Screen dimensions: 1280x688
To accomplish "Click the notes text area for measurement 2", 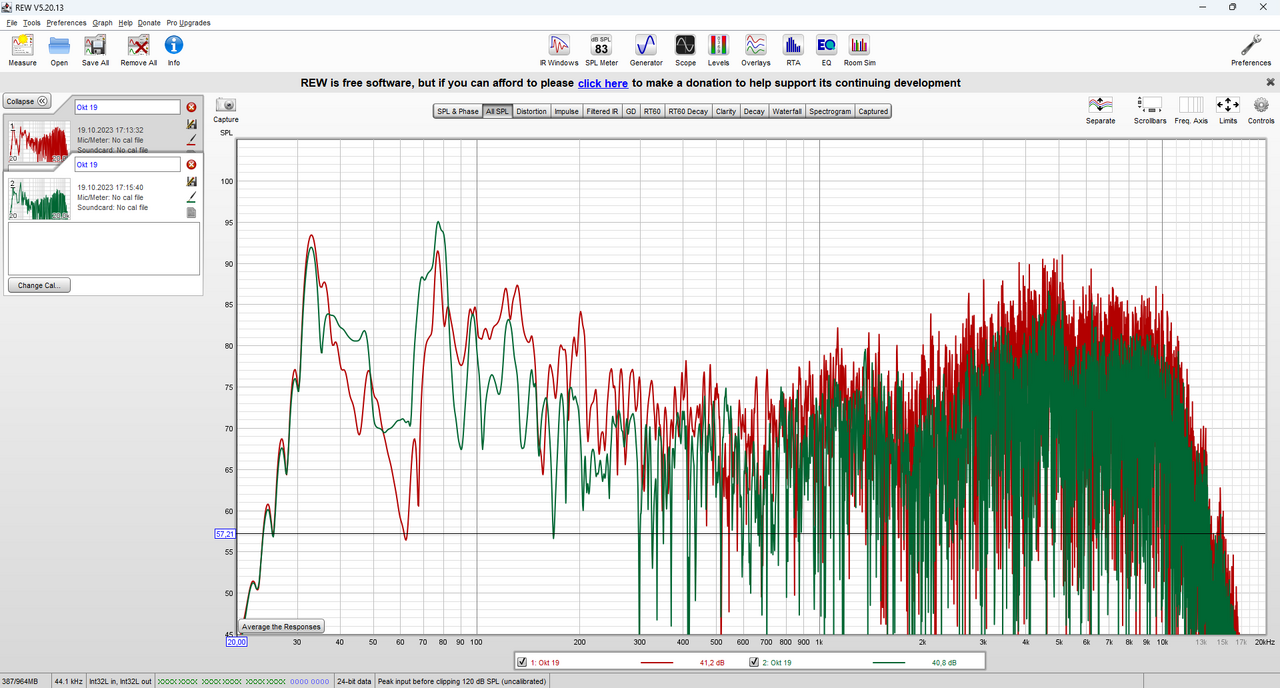I will pyautogui.click(x=104, y=248).
